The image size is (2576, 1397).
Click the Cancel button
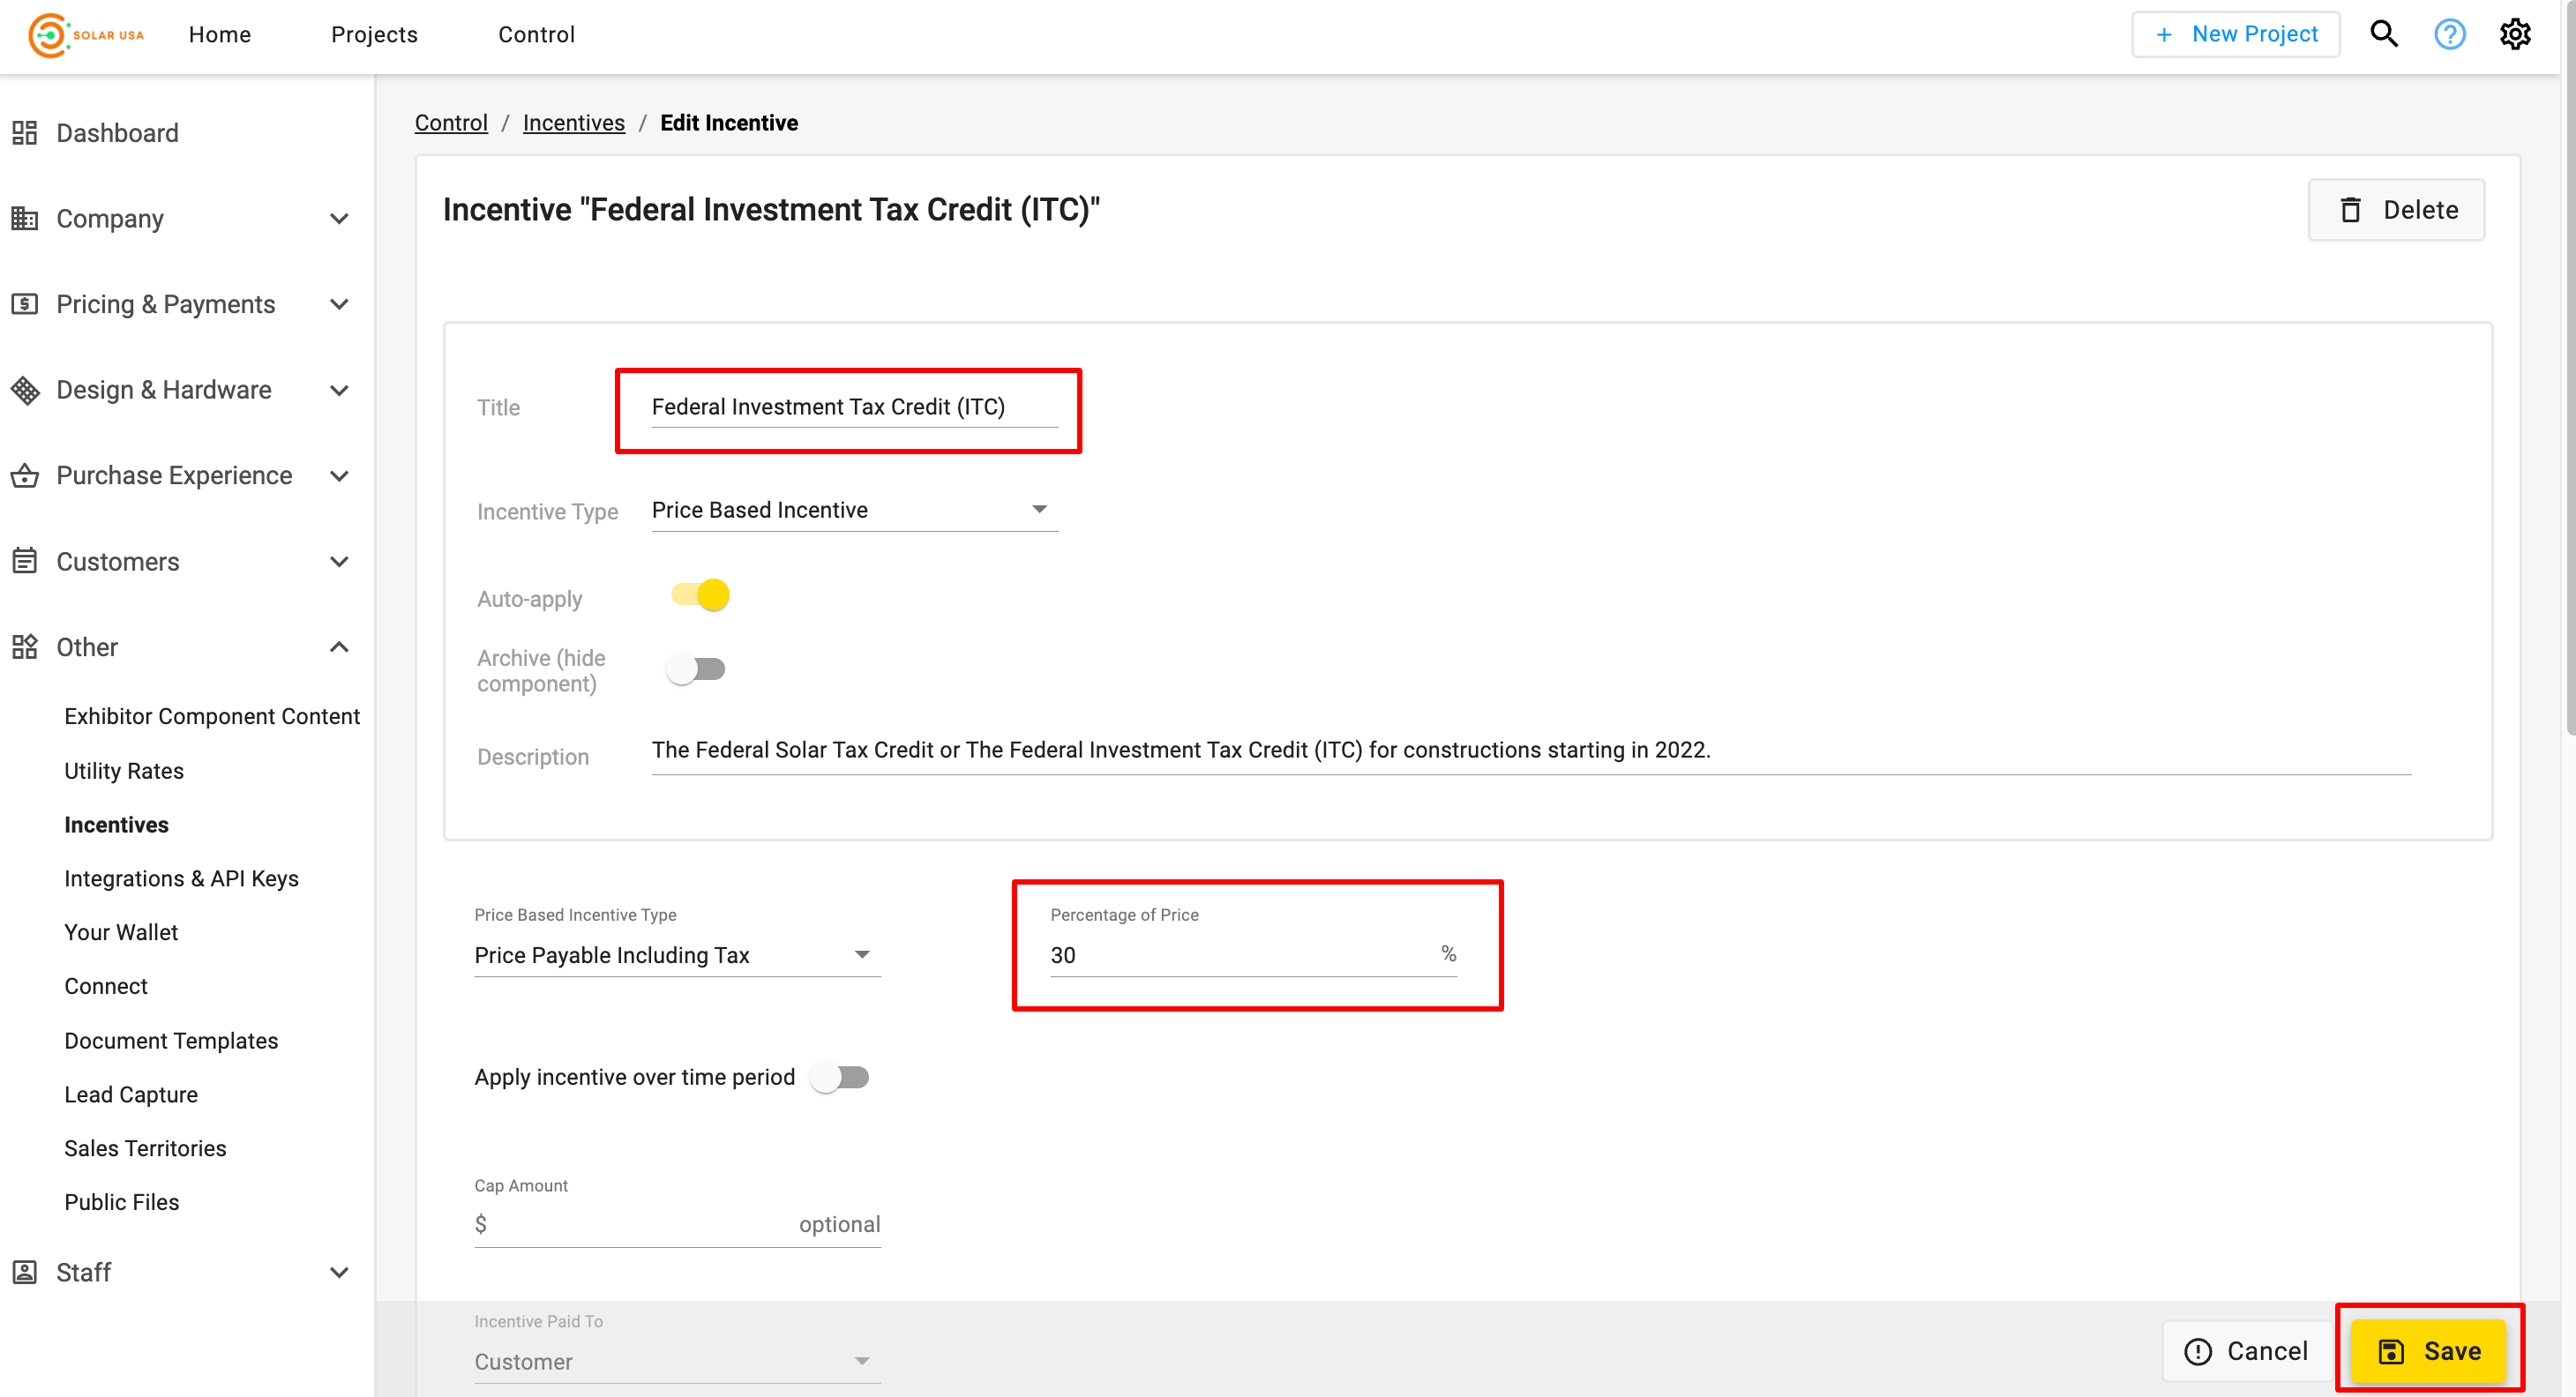pos(2246,1351)
